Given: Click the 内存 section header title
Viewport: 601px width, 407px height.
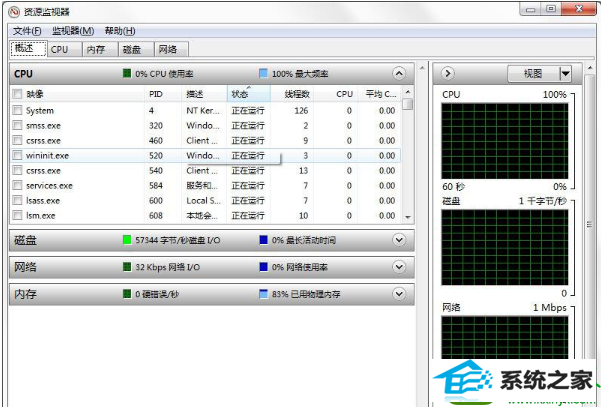Looking at the screenshot, I should coord(25,294).
